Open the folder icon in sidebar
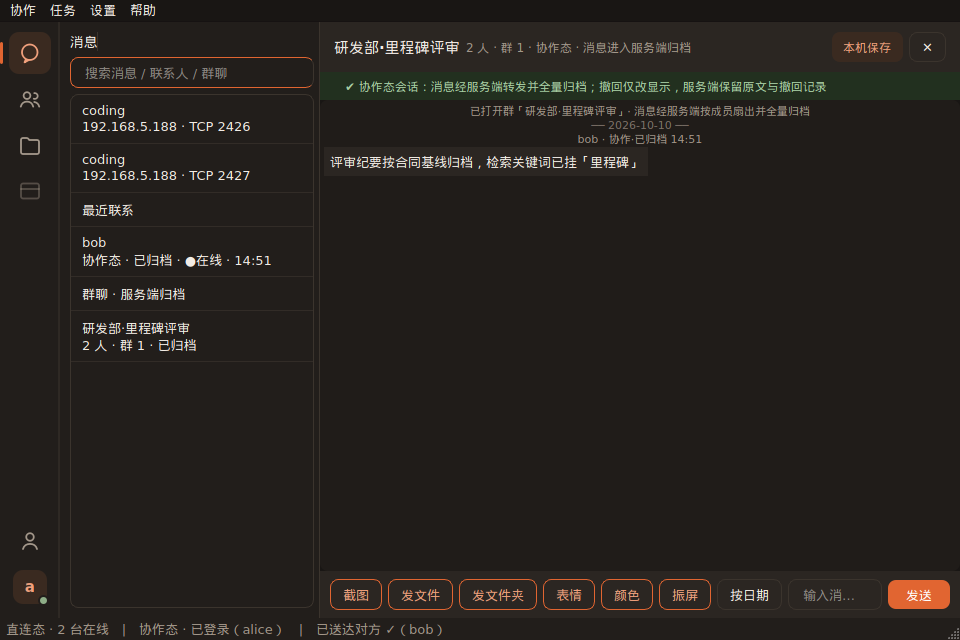The image size is (960, 640). click(29, 146)
